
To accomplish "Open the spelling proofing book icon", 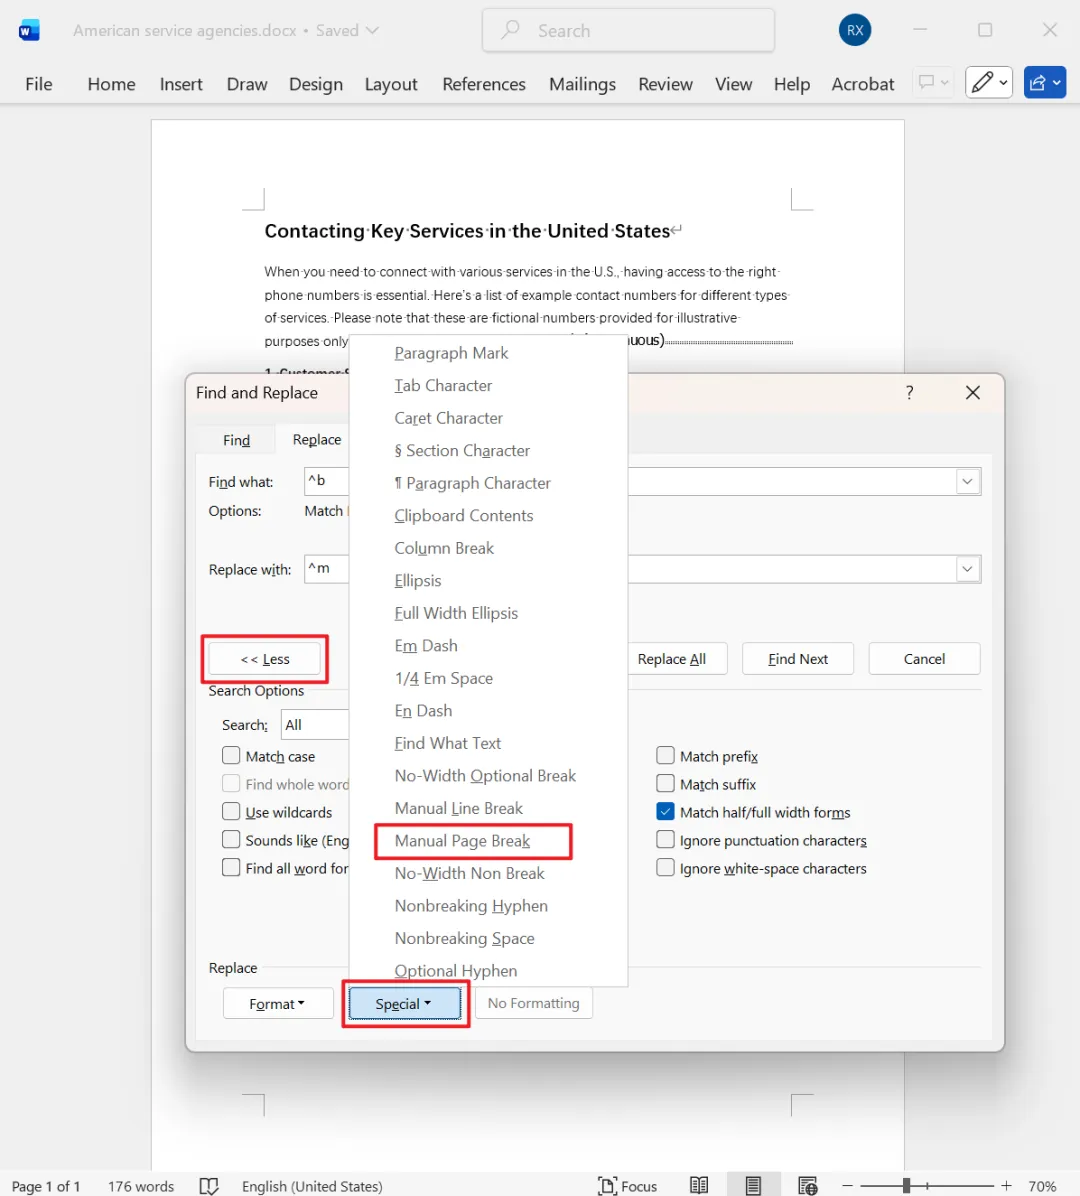I will click(209, 1186).
